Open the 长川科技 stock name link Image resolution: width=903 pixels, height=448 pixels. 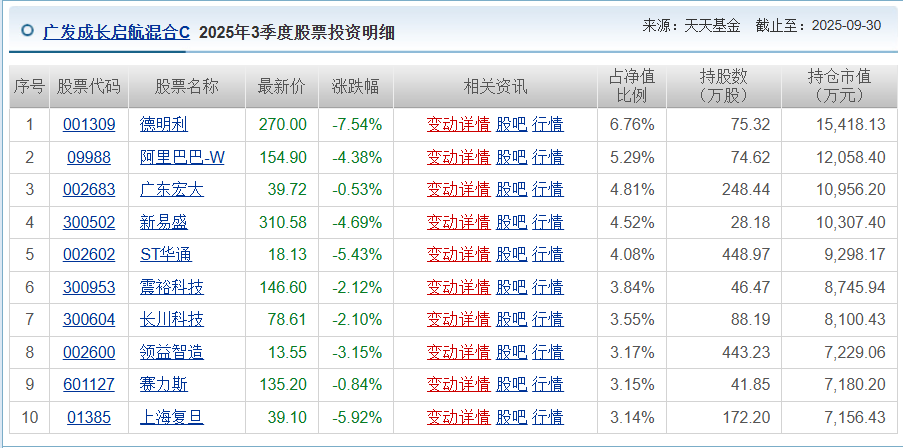pos(172,320)
